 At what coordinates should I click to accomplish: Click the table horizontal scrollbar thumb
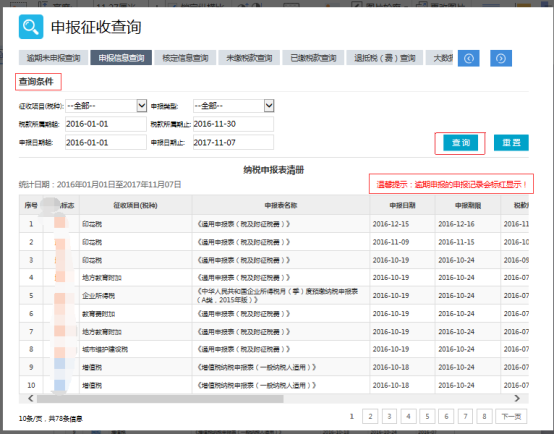160,399
